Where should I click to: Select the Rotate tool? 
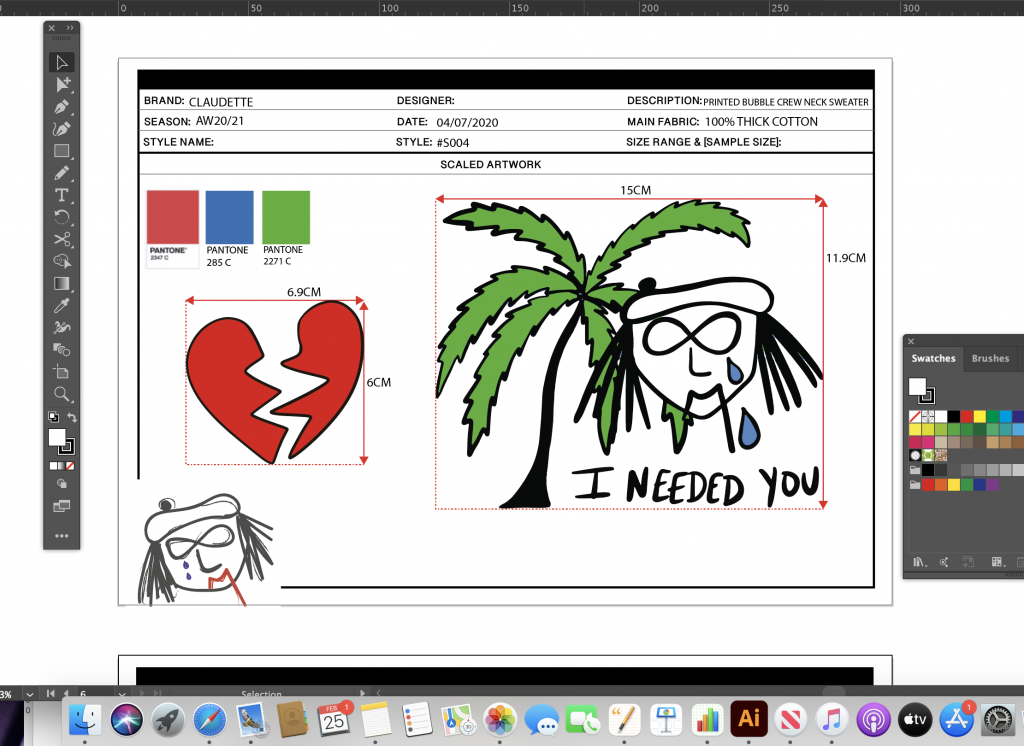pos(61,217)
